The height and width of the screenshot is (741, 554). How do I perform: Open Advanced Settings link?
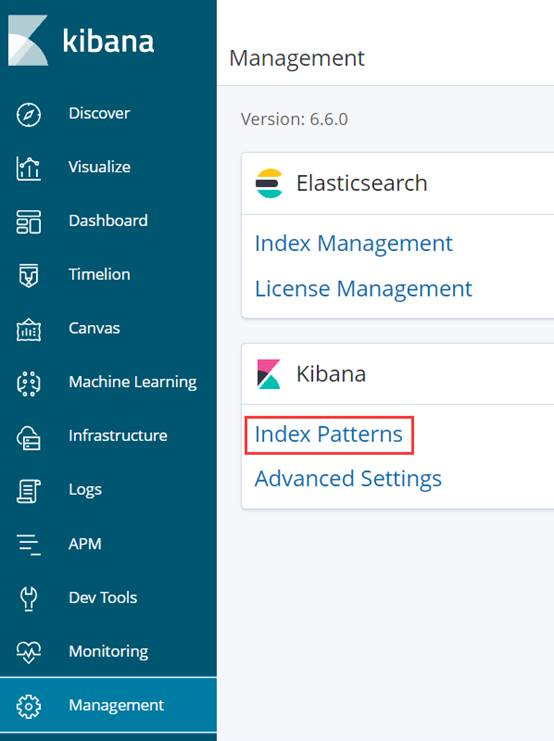click(x=348, y=479)
